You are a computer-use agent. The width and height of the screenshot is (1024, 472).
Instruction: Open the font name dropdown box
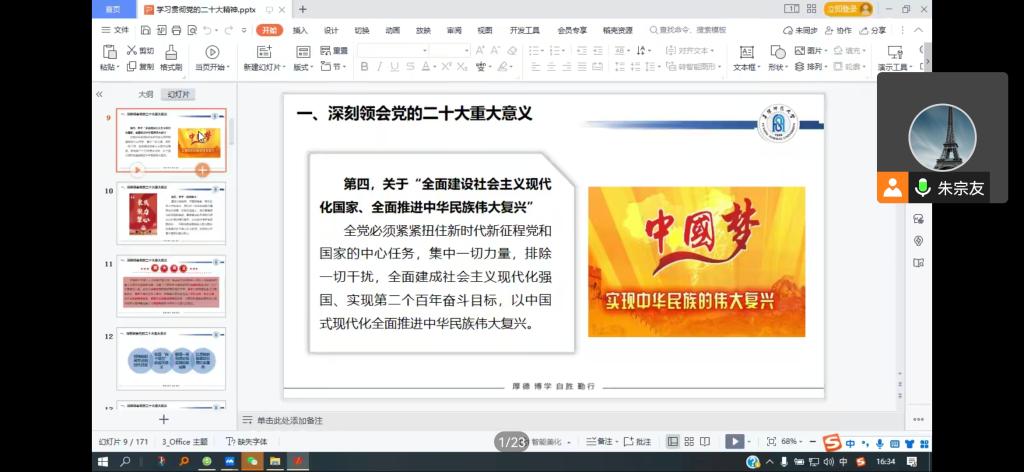[392, 50]
